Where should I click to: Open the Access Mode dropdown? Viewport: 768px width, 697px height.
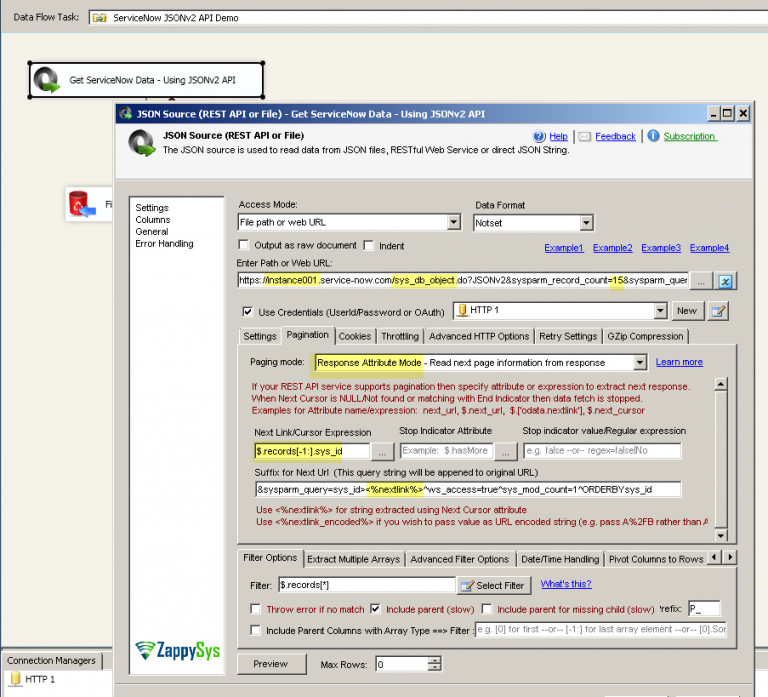coord(453,223)
